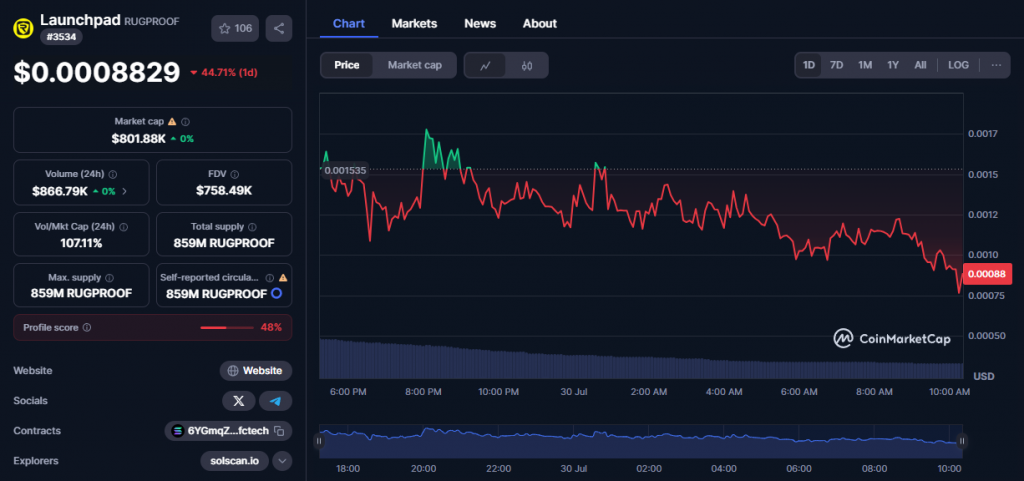Click the $758.49K FDV value
The height and width of the screenshot is (481, 1024).
[224, 191]
